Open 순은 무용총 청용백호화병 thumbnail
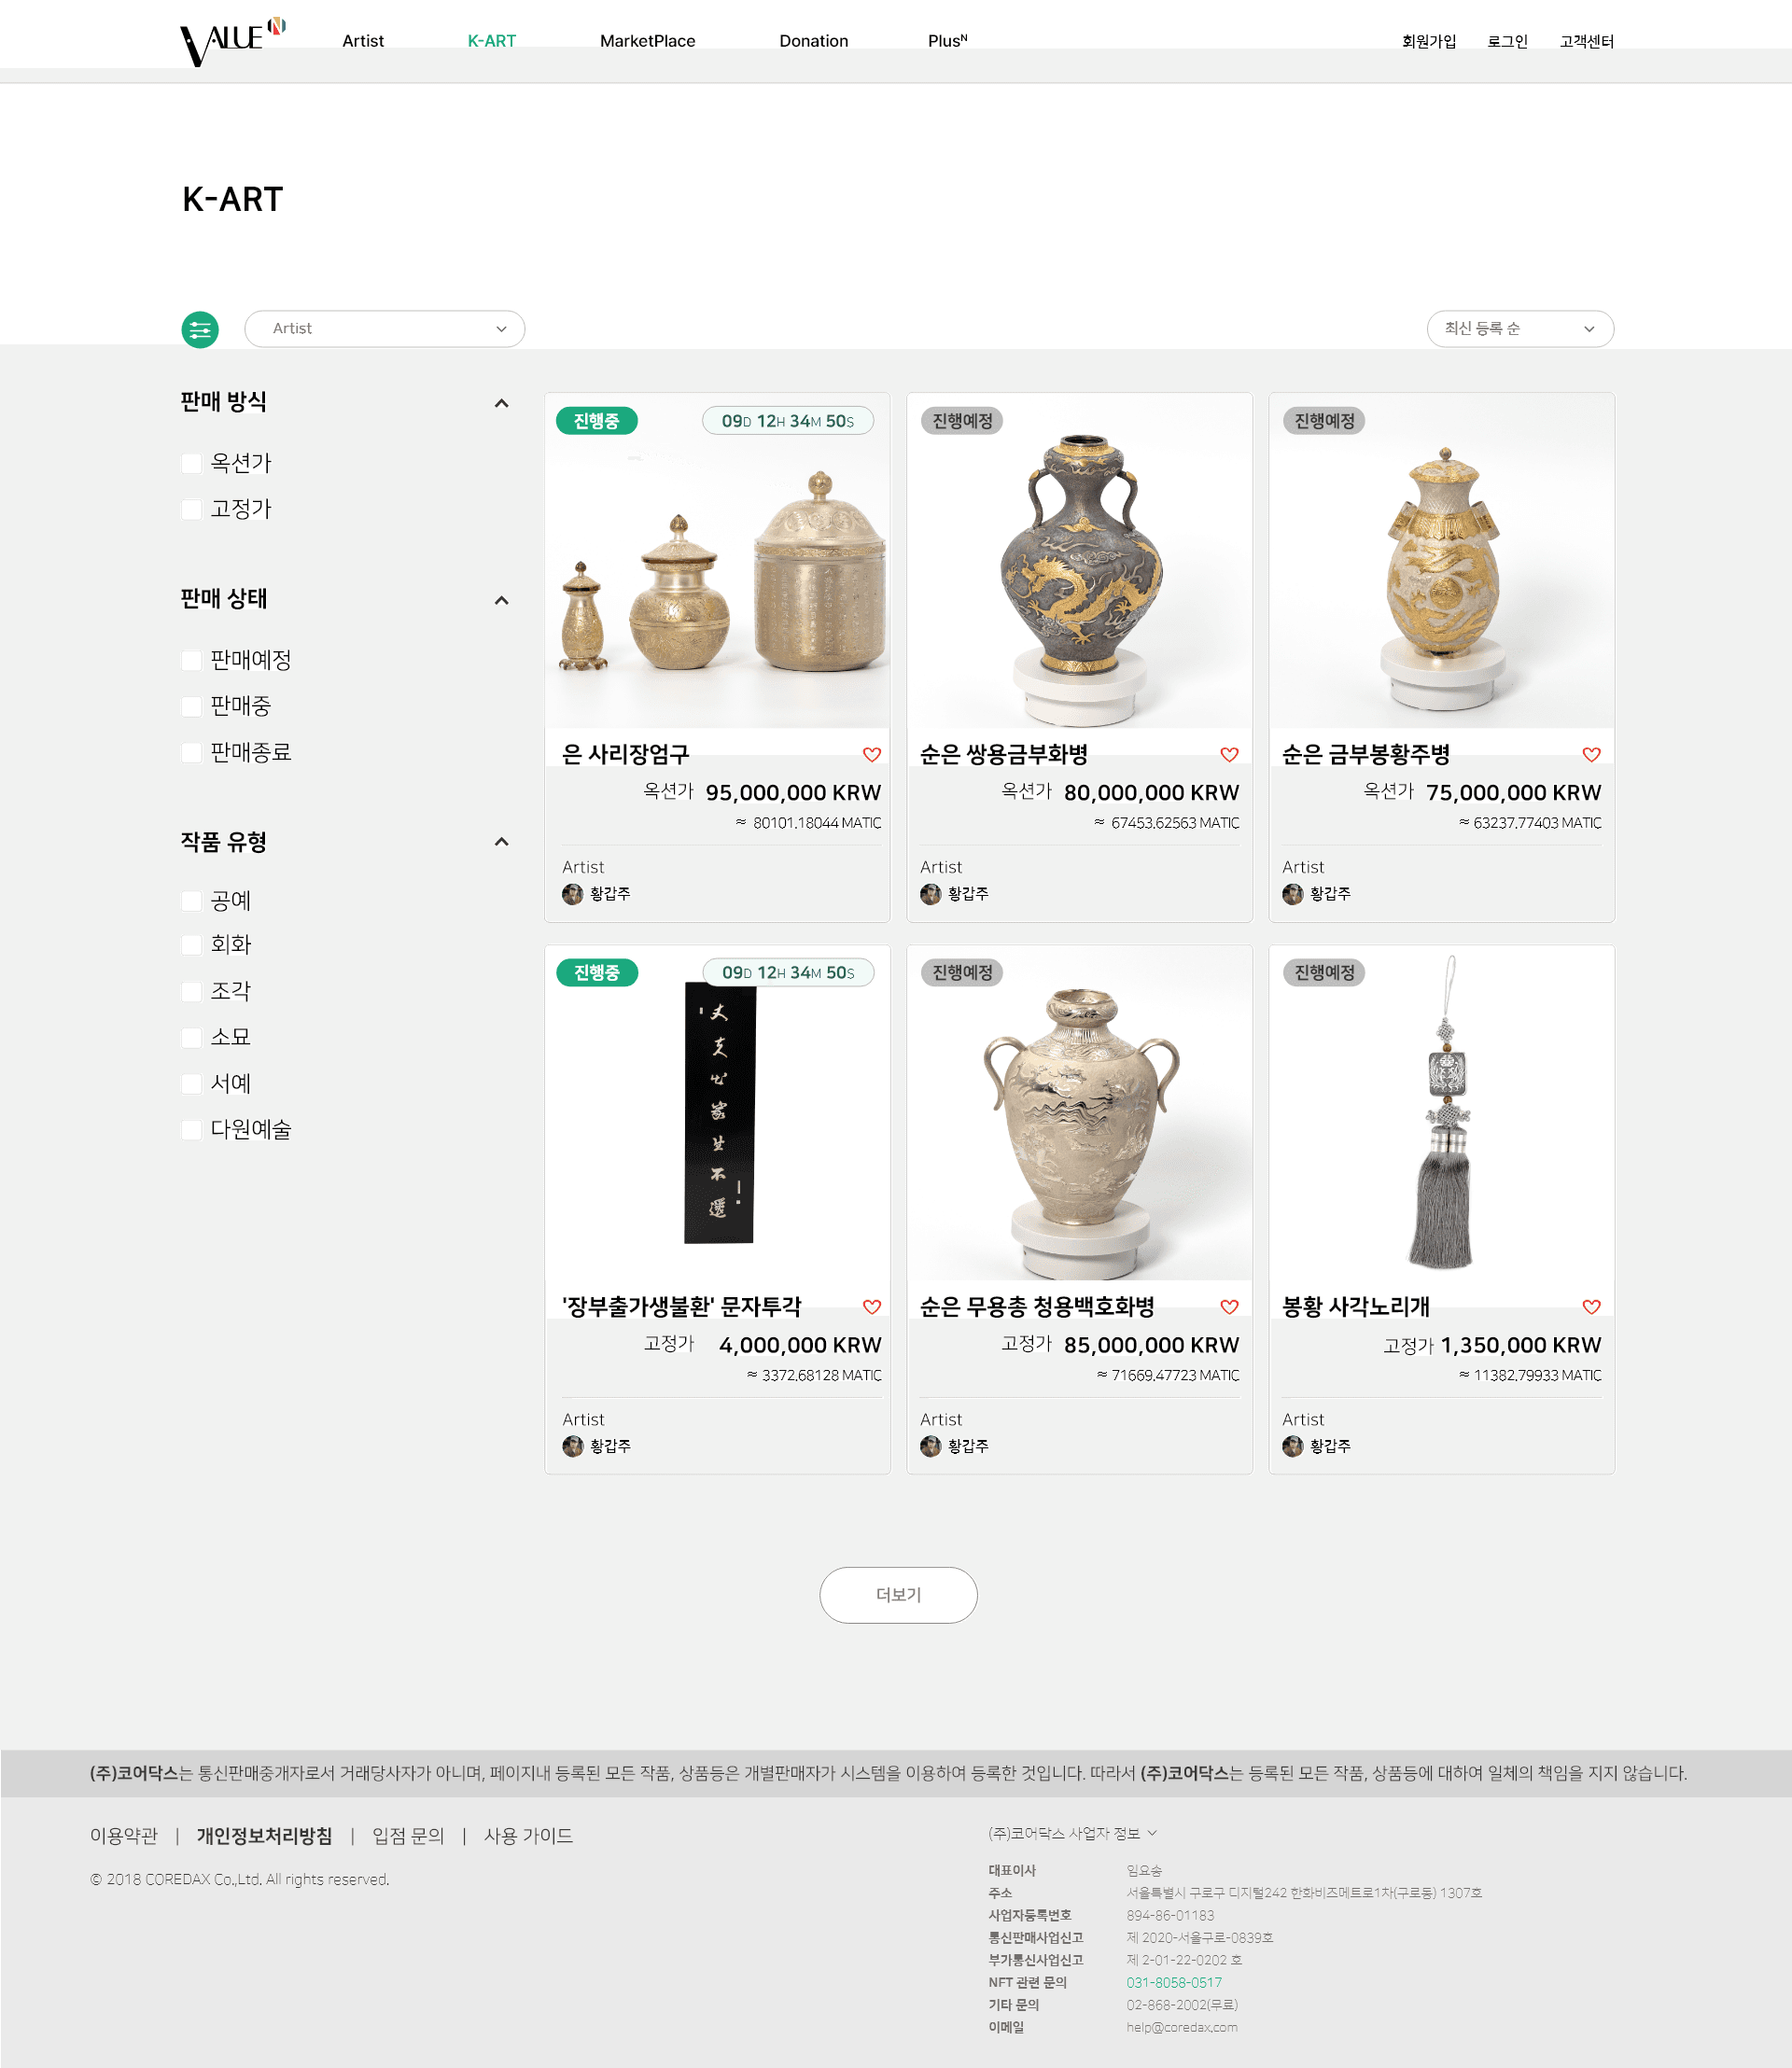This screenshot has height=2068, width=1792. (x=1079, y=1113)
